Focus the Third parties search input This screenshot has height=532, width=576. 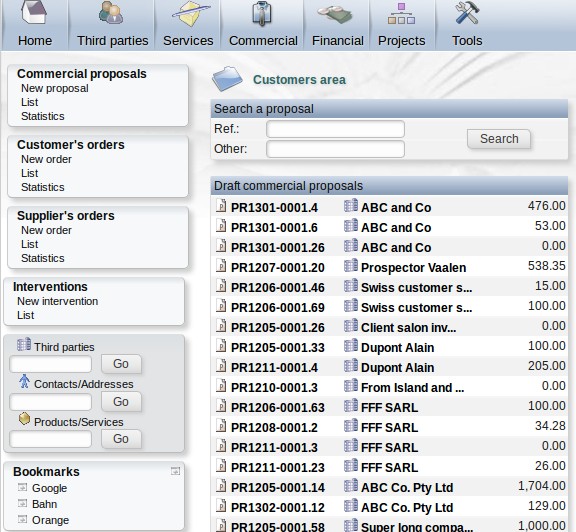pyautogui.click(x=51, y=364)
